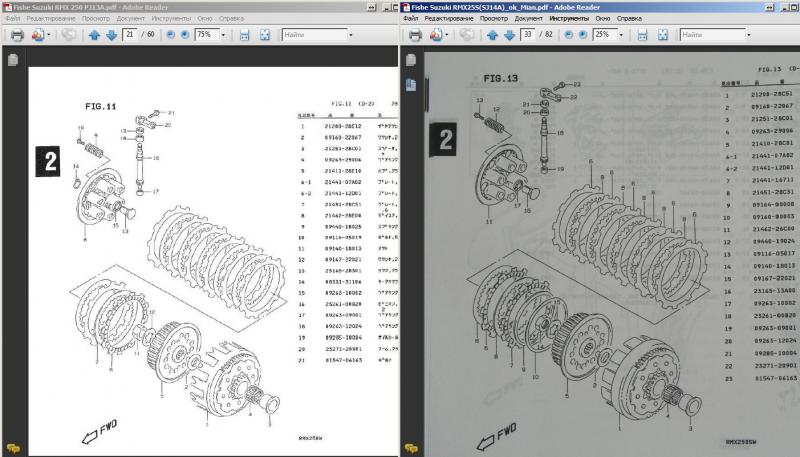Click page number field showing 33

click(x=528, y=34)
